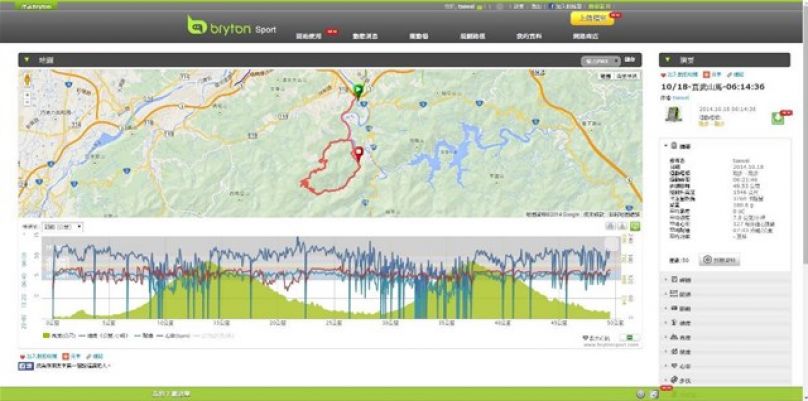The height and width of the screenshot is (401, 808).
Task: Click the gray button below the summary stats
Action: (x=719, y=260)
